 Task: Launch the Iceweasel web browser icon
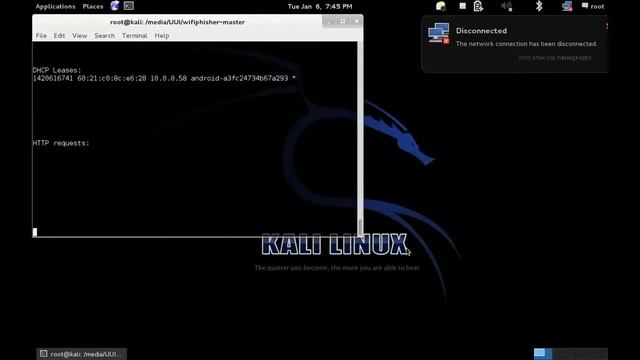pyautogui.click(x=115, y=6)
